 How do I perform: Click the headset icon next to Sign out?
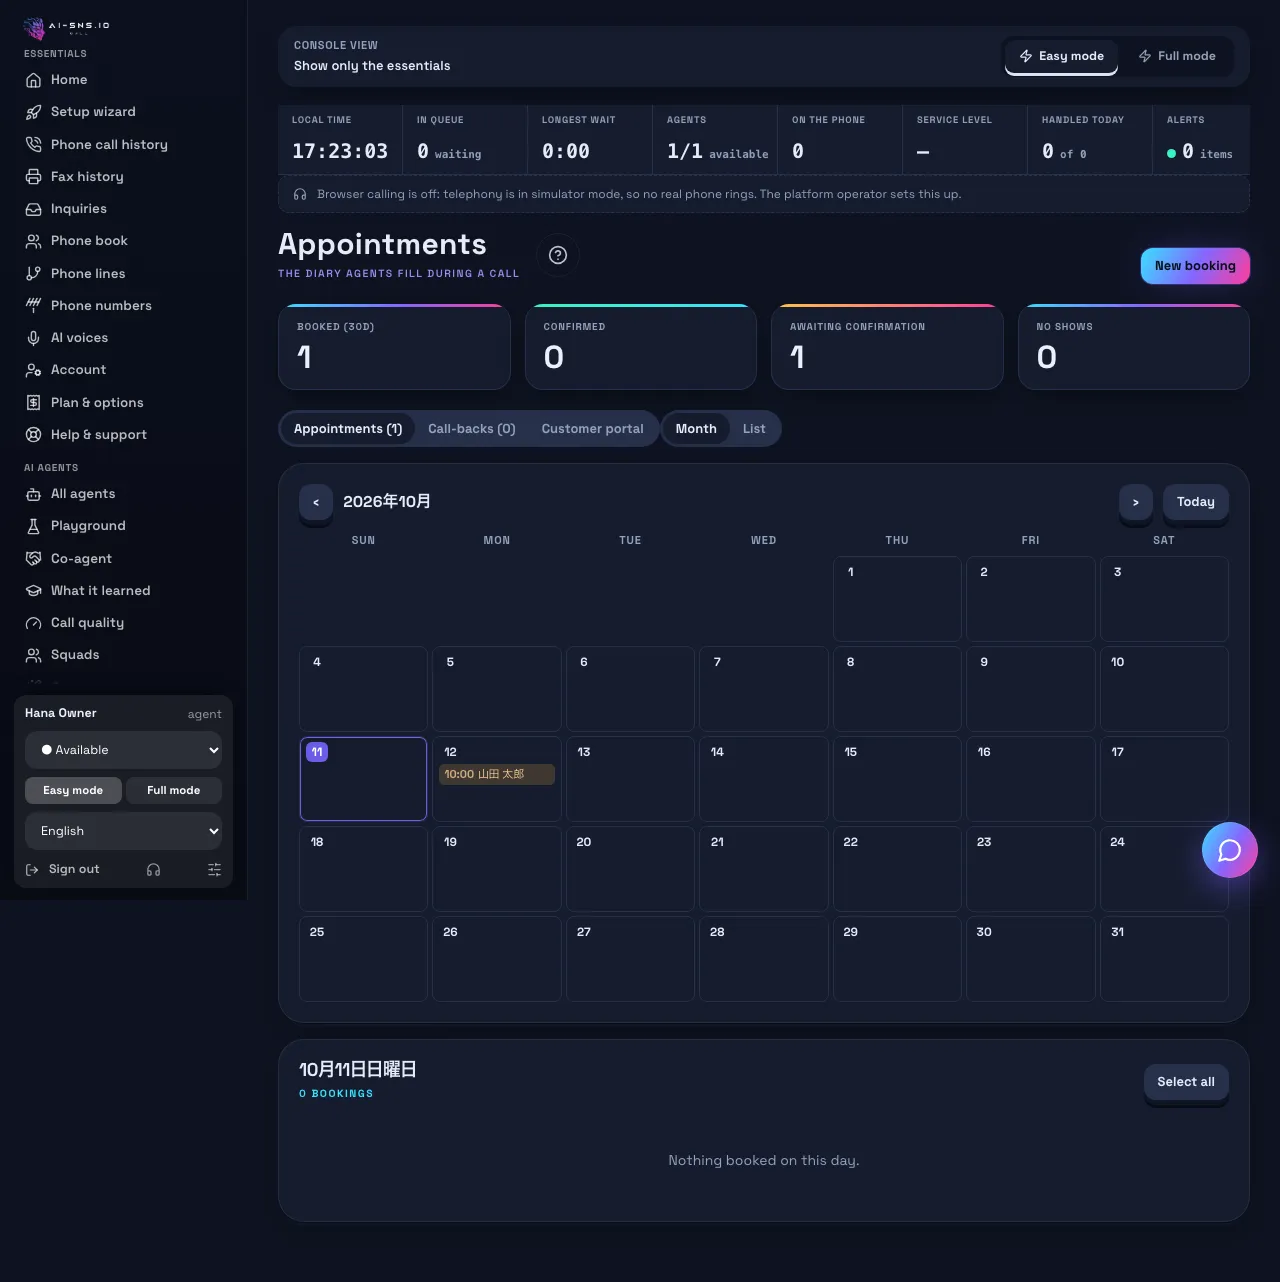153,870
